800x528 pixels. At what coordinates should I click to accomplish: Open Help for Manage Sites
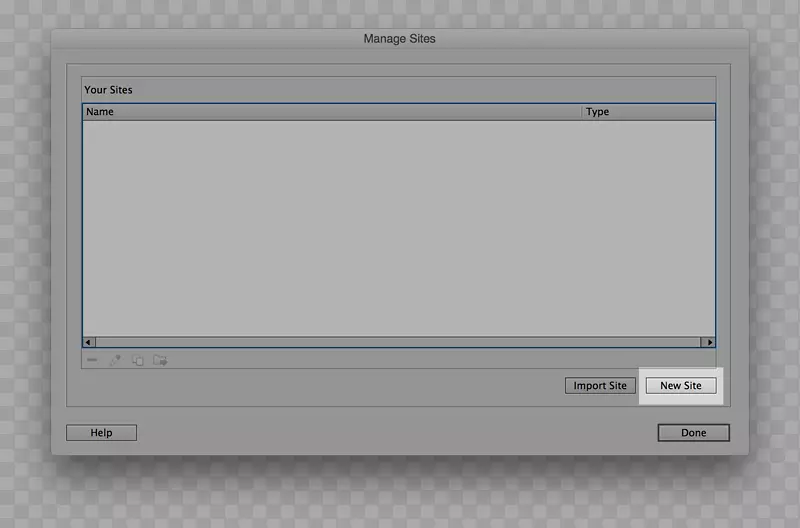101,433
